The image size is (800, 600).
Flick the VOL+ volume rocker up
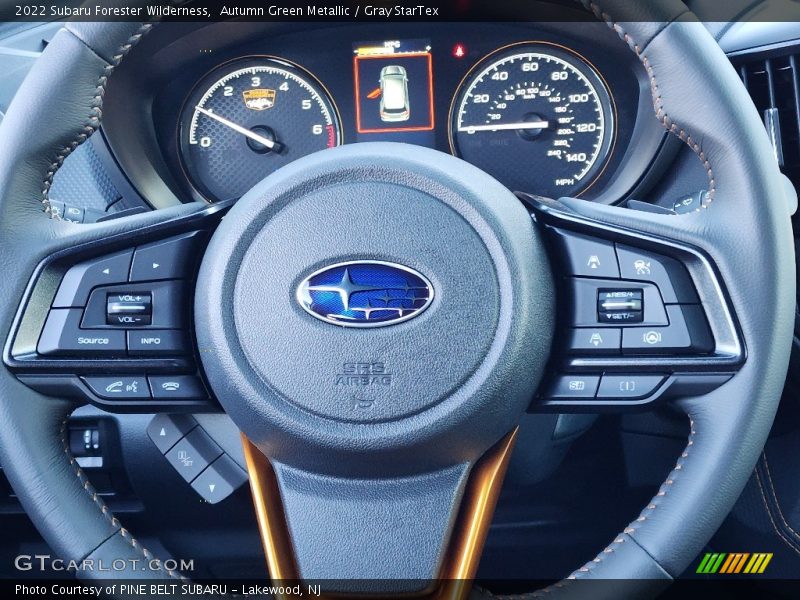tap(129, 298)
